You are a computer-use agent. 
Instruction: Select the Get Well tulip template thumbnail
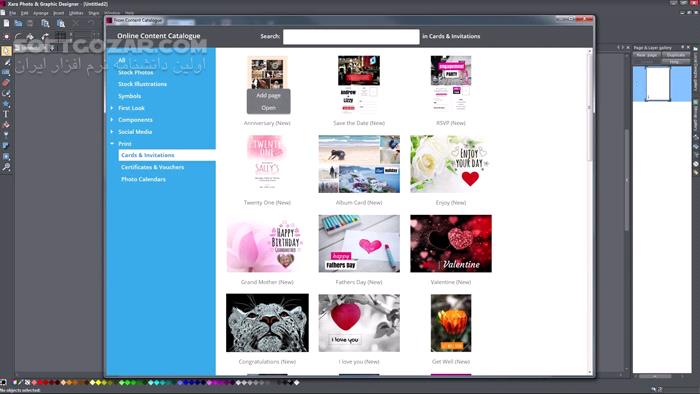click(x=451, y=323)
